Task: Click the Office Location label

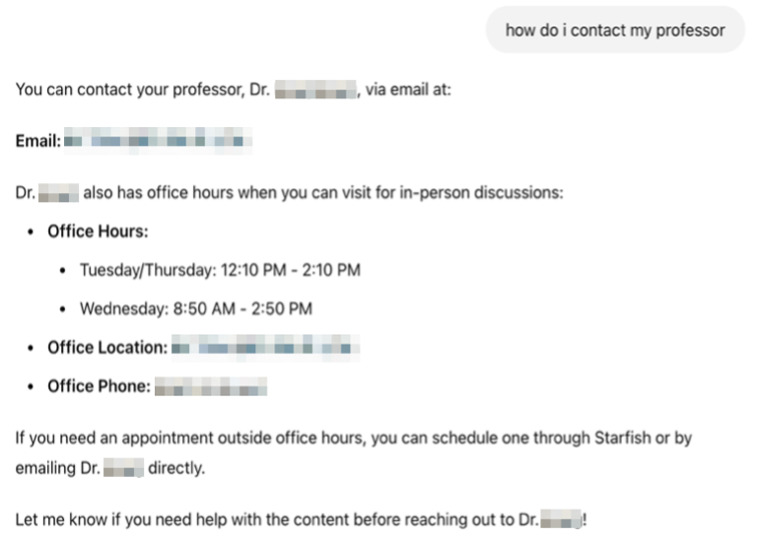Action: pos(107,348)
